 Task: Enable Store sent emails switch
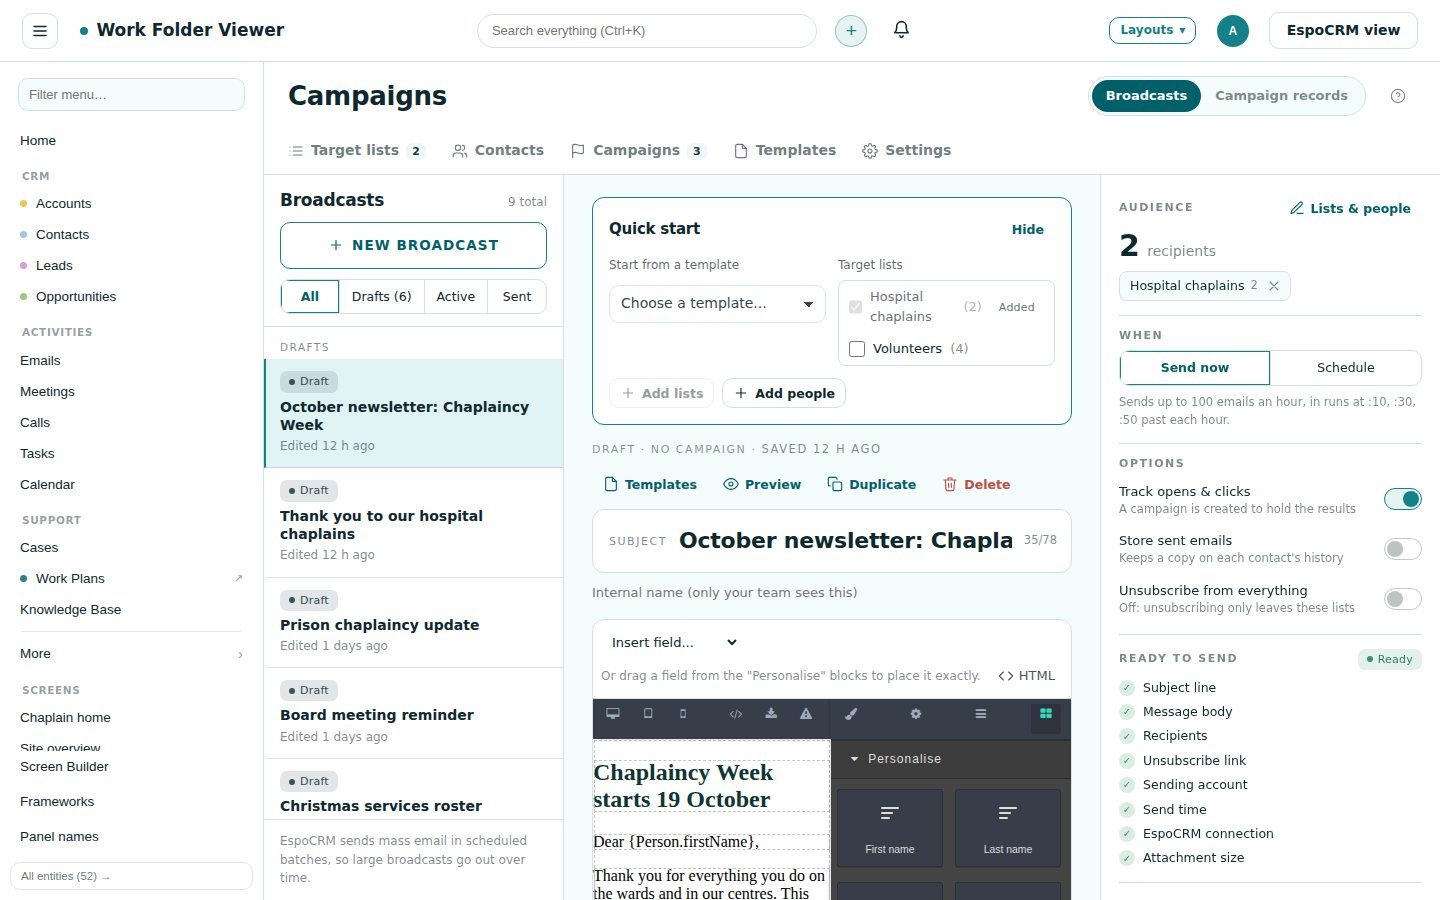[x=1402, y=549]
